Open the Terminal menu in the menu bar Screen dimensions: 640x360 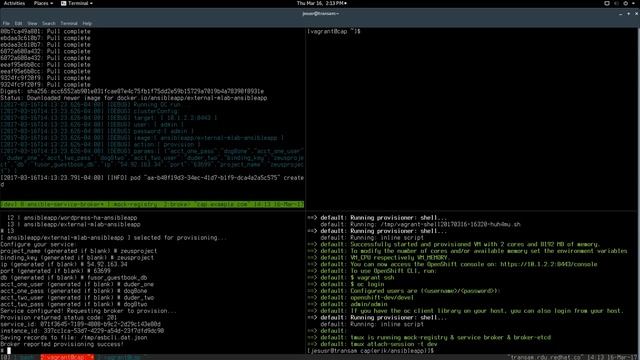[x=69, y=24]
